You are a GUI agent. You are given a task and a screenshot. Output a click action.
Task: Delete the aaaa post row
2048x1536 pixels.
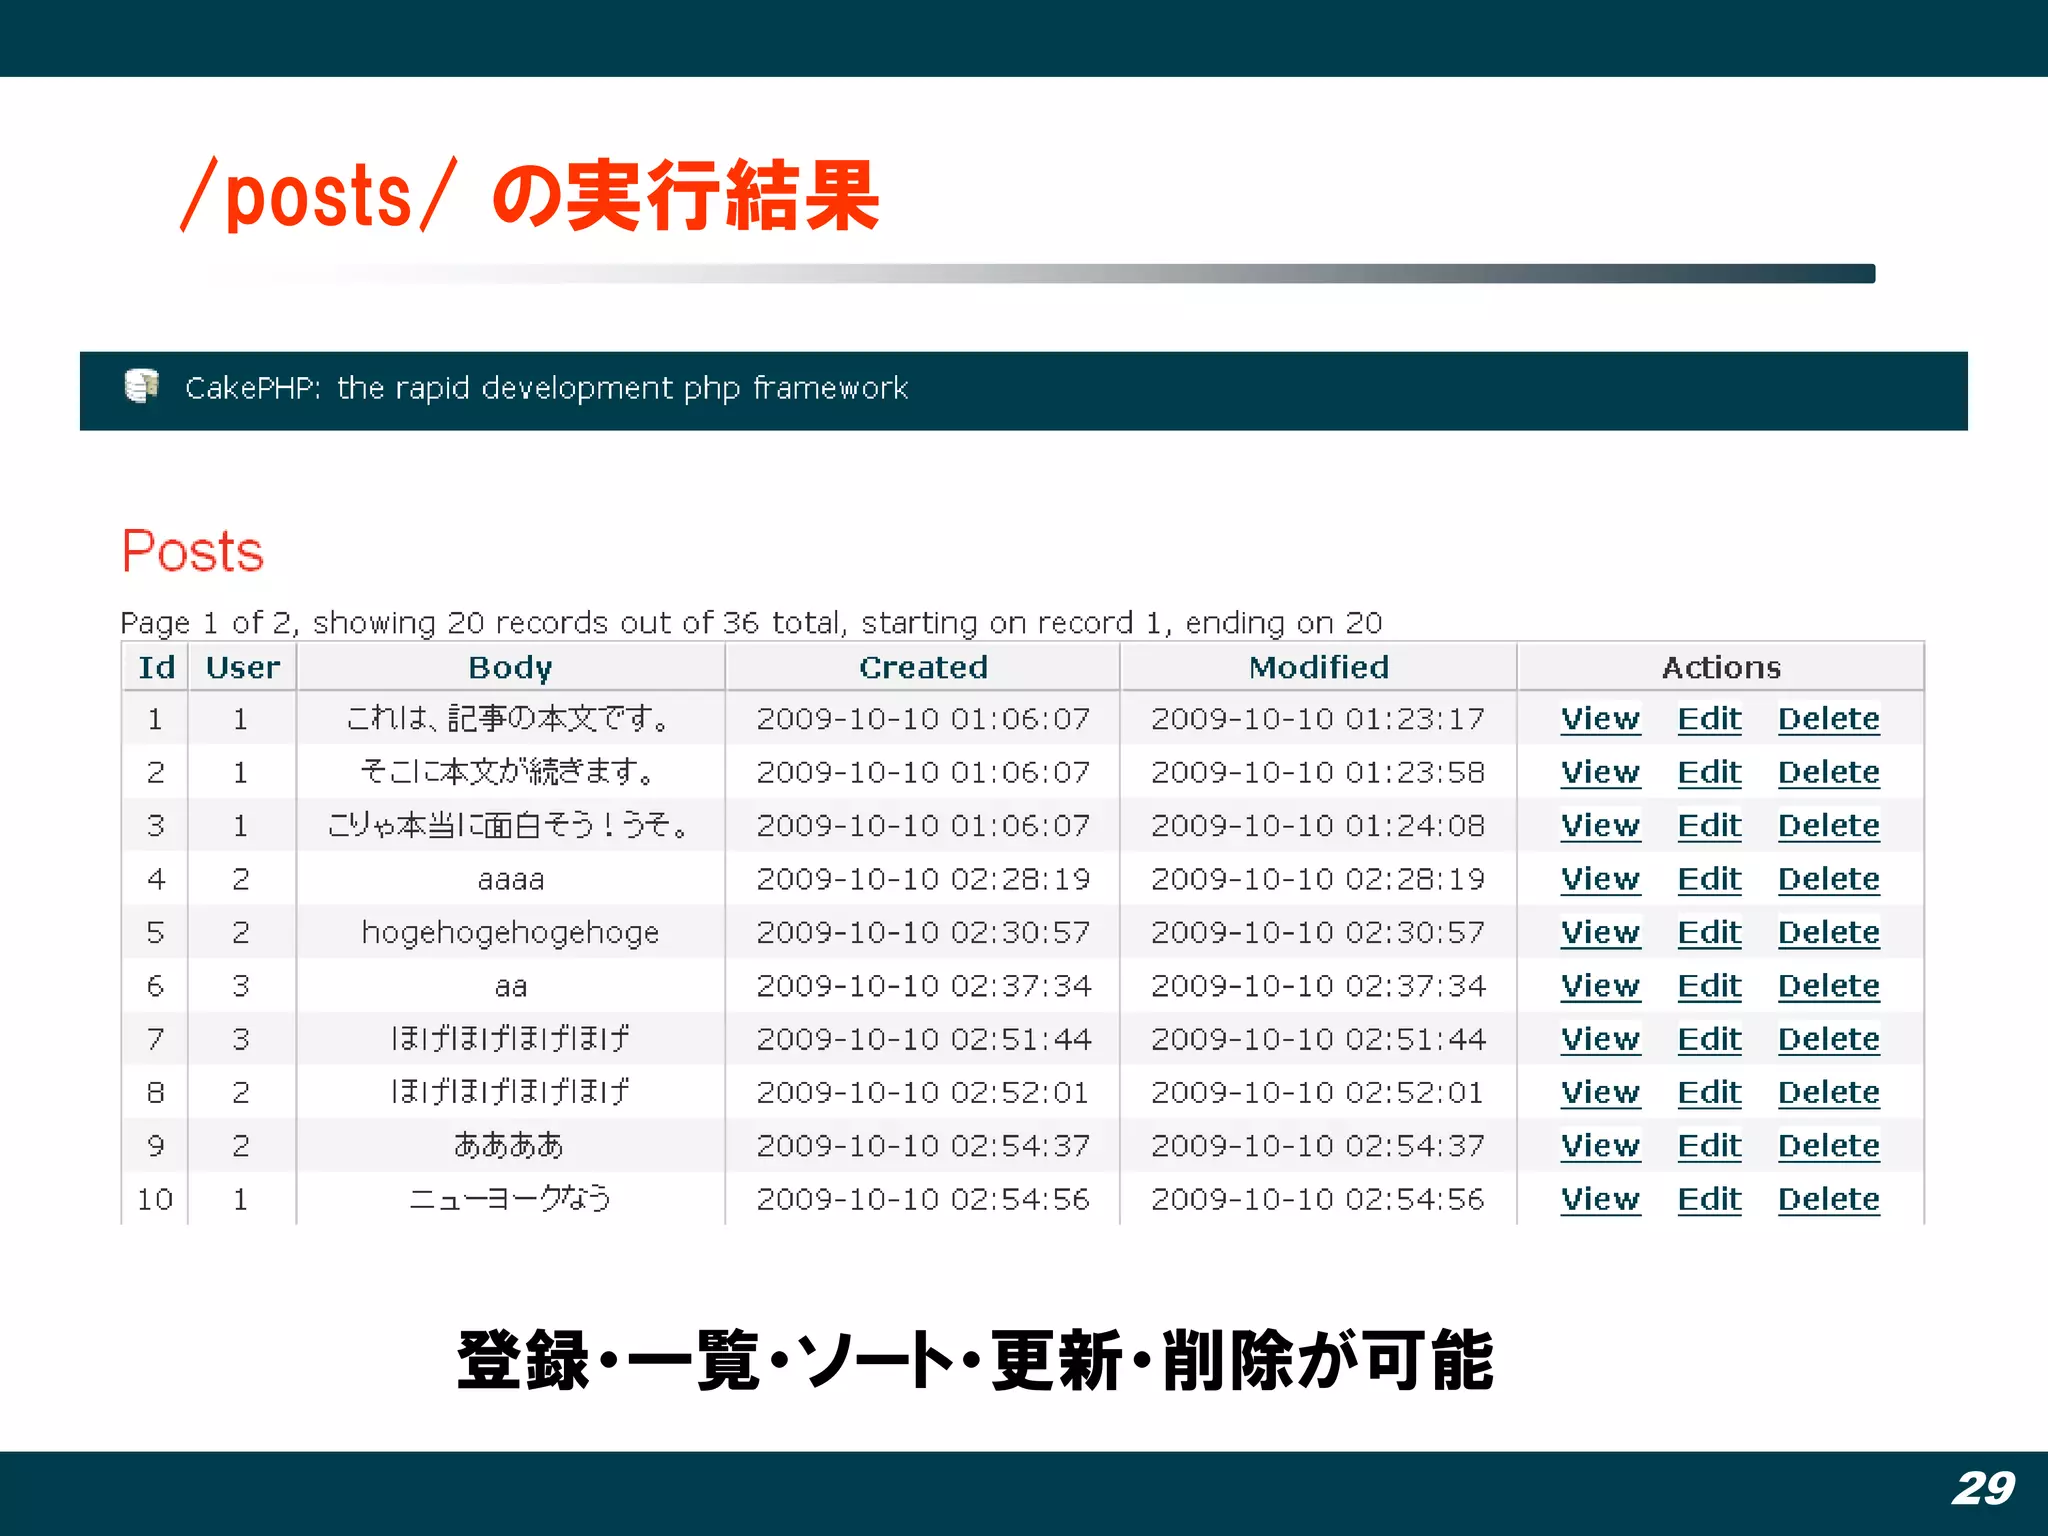(x=1828, y=879)
